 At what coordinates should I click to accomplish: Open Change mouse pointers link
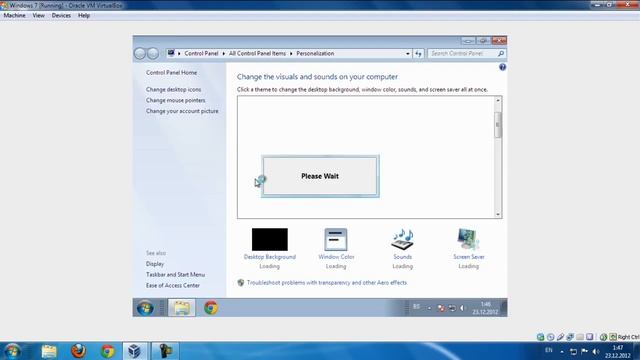pos(176,100)
